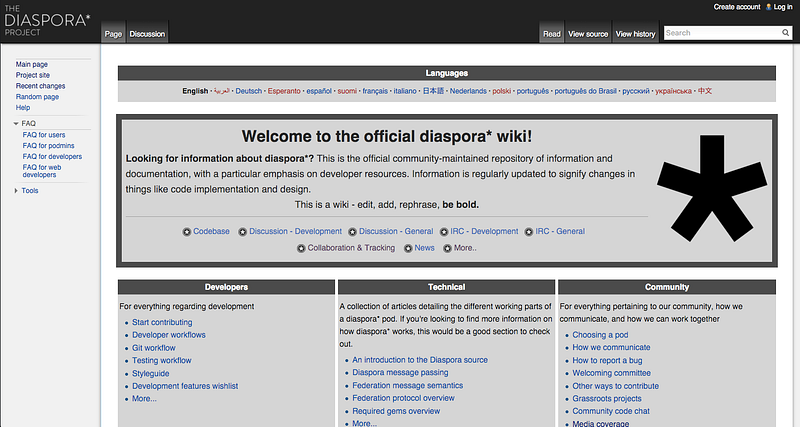Select the Read tab
This screenshot has width=800, height=427.
tap(552, 34)
